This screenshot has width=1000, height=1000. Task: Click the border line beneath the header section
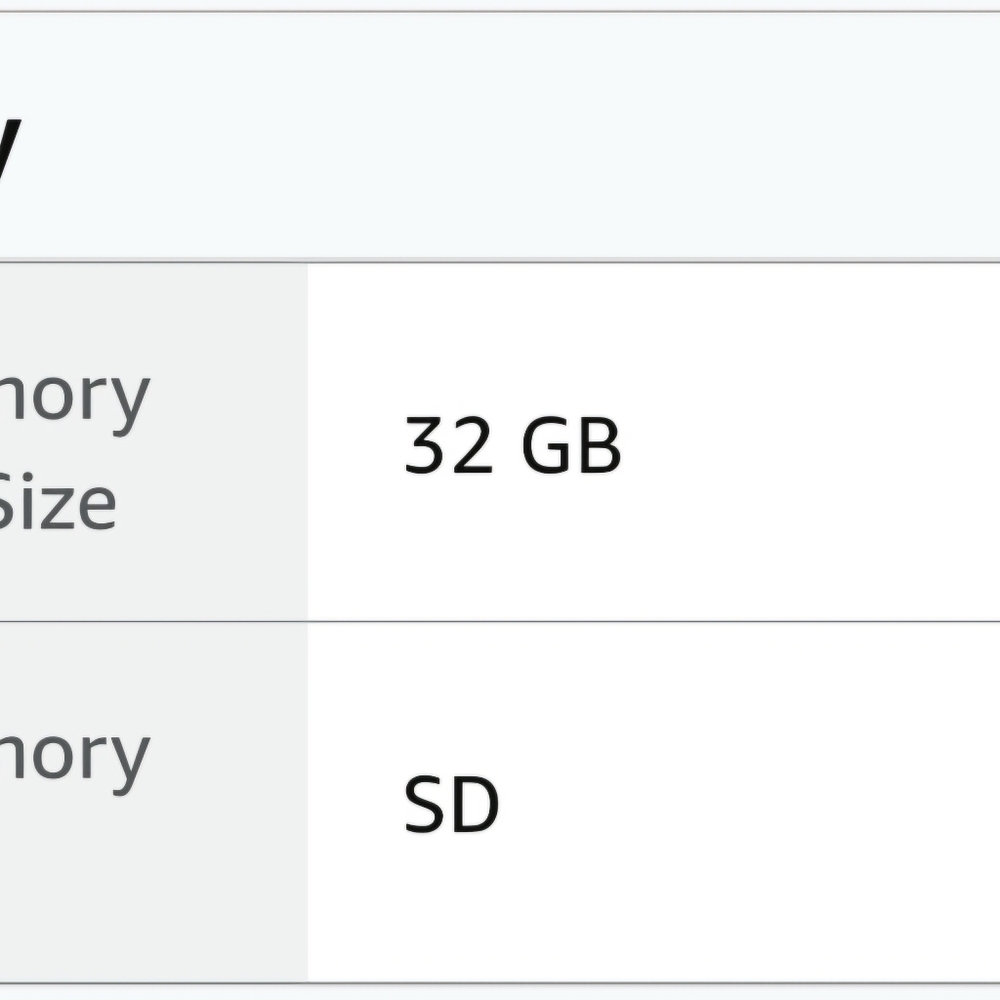(x=500, y=260)
